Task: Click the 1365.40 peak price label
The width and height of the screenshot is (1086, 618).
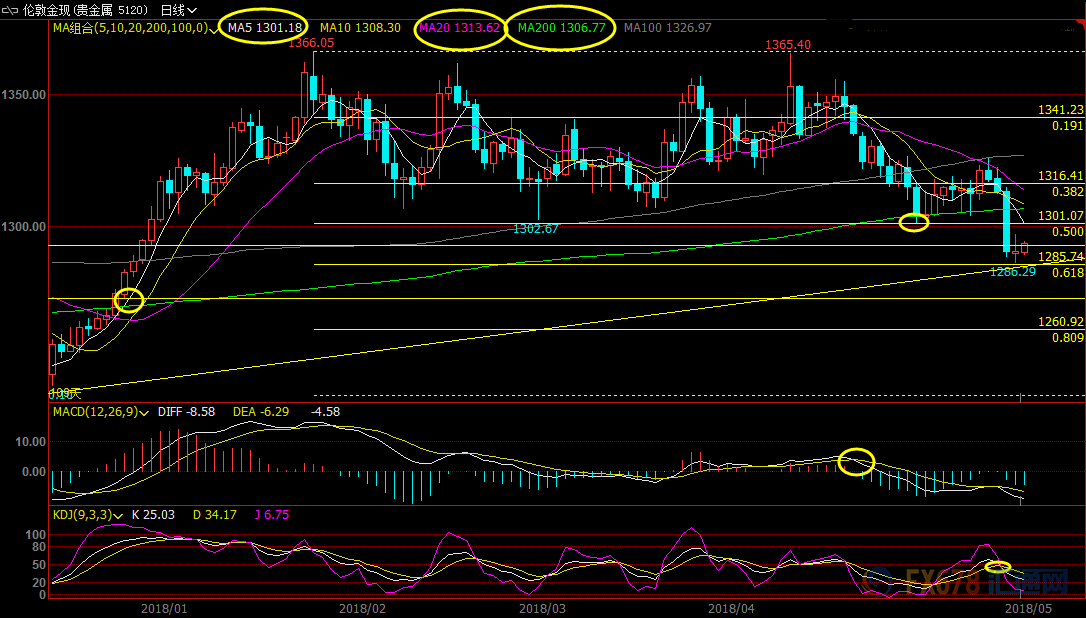Action: 788,45
